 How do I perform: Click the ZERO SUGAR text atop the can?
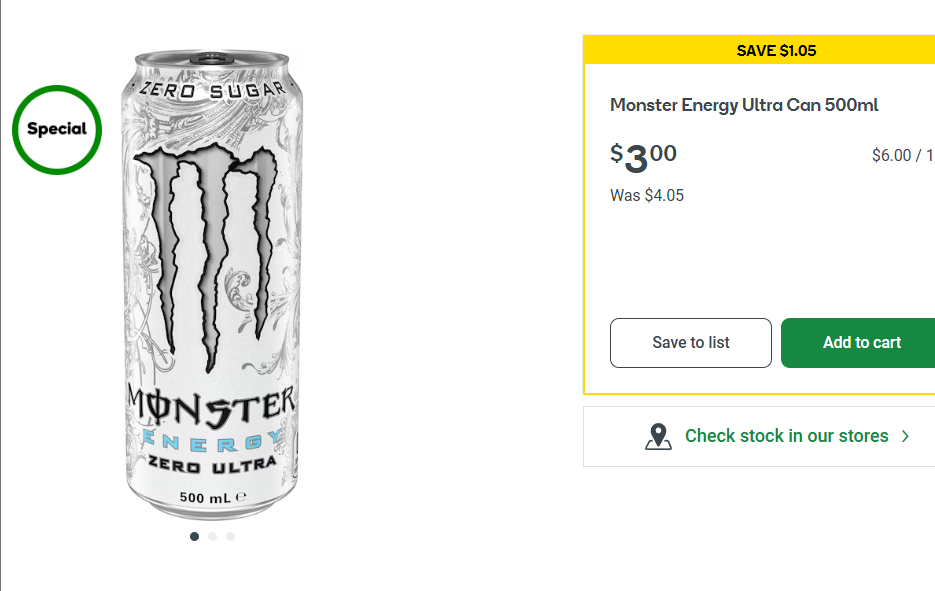(x=212, y=90)
